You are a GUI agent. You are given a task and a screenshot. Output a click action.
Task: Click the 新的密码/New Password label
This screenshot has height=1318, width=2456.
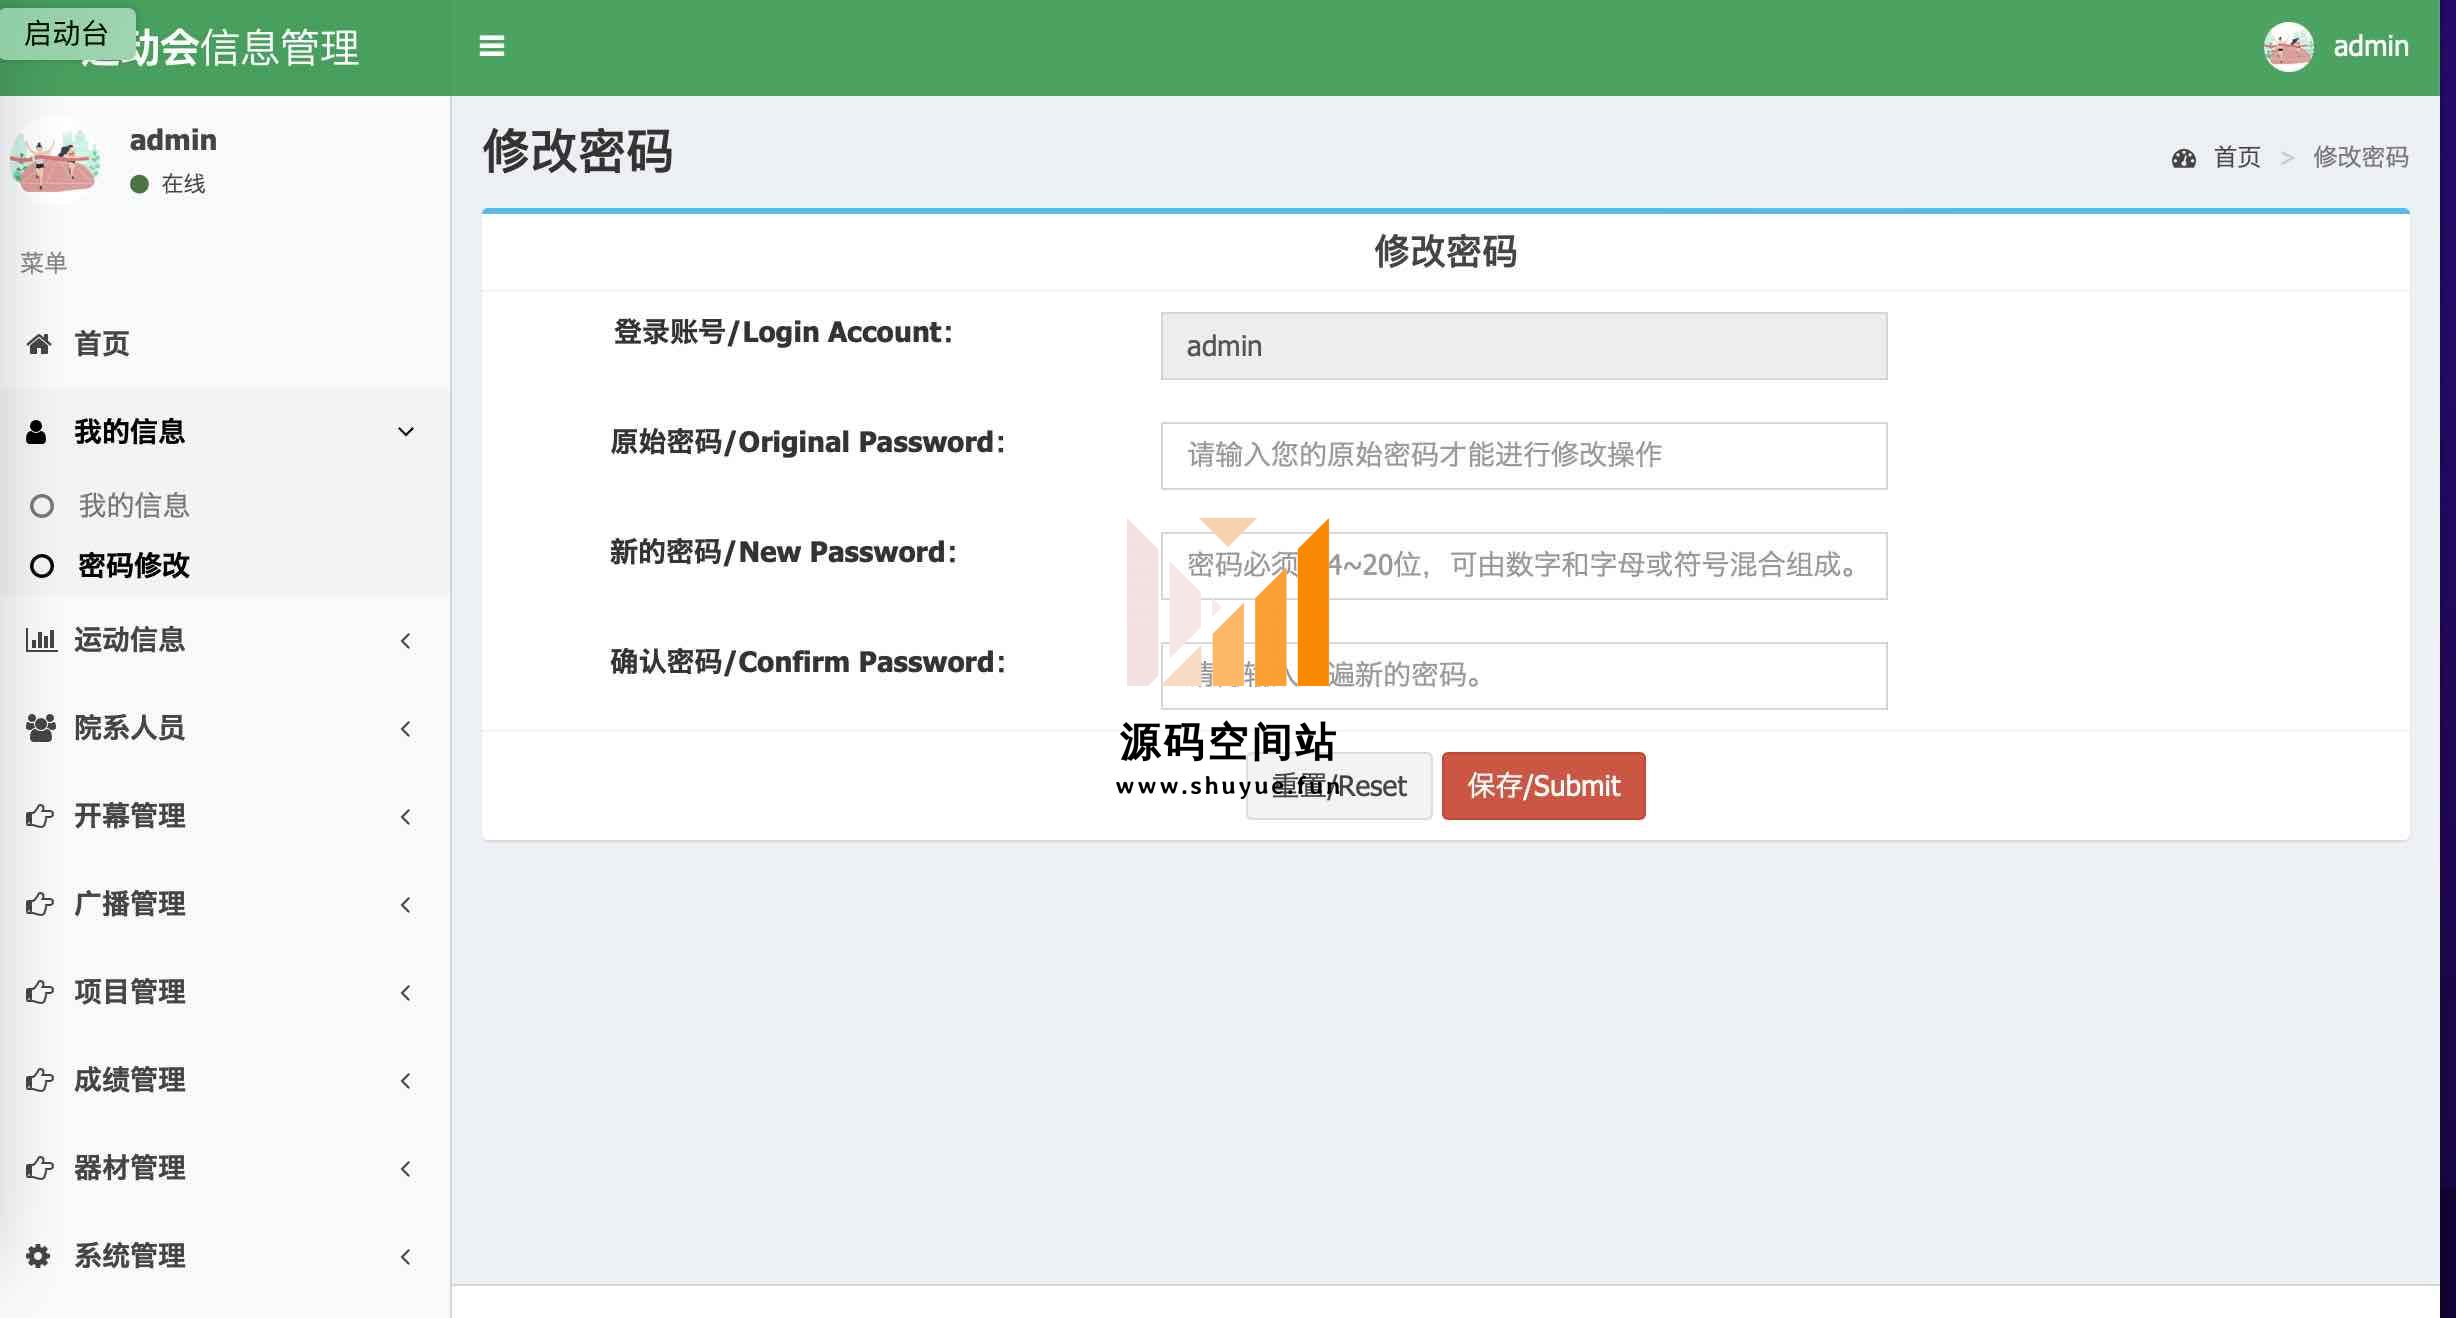pyautogui.click(x=783, y=552)
